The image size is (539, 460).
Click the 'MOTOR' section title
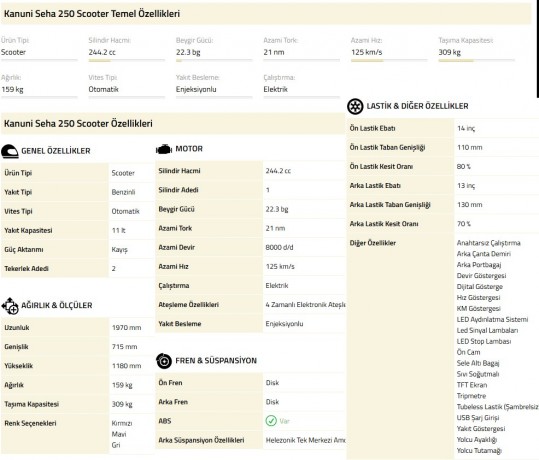coord(189,149)
